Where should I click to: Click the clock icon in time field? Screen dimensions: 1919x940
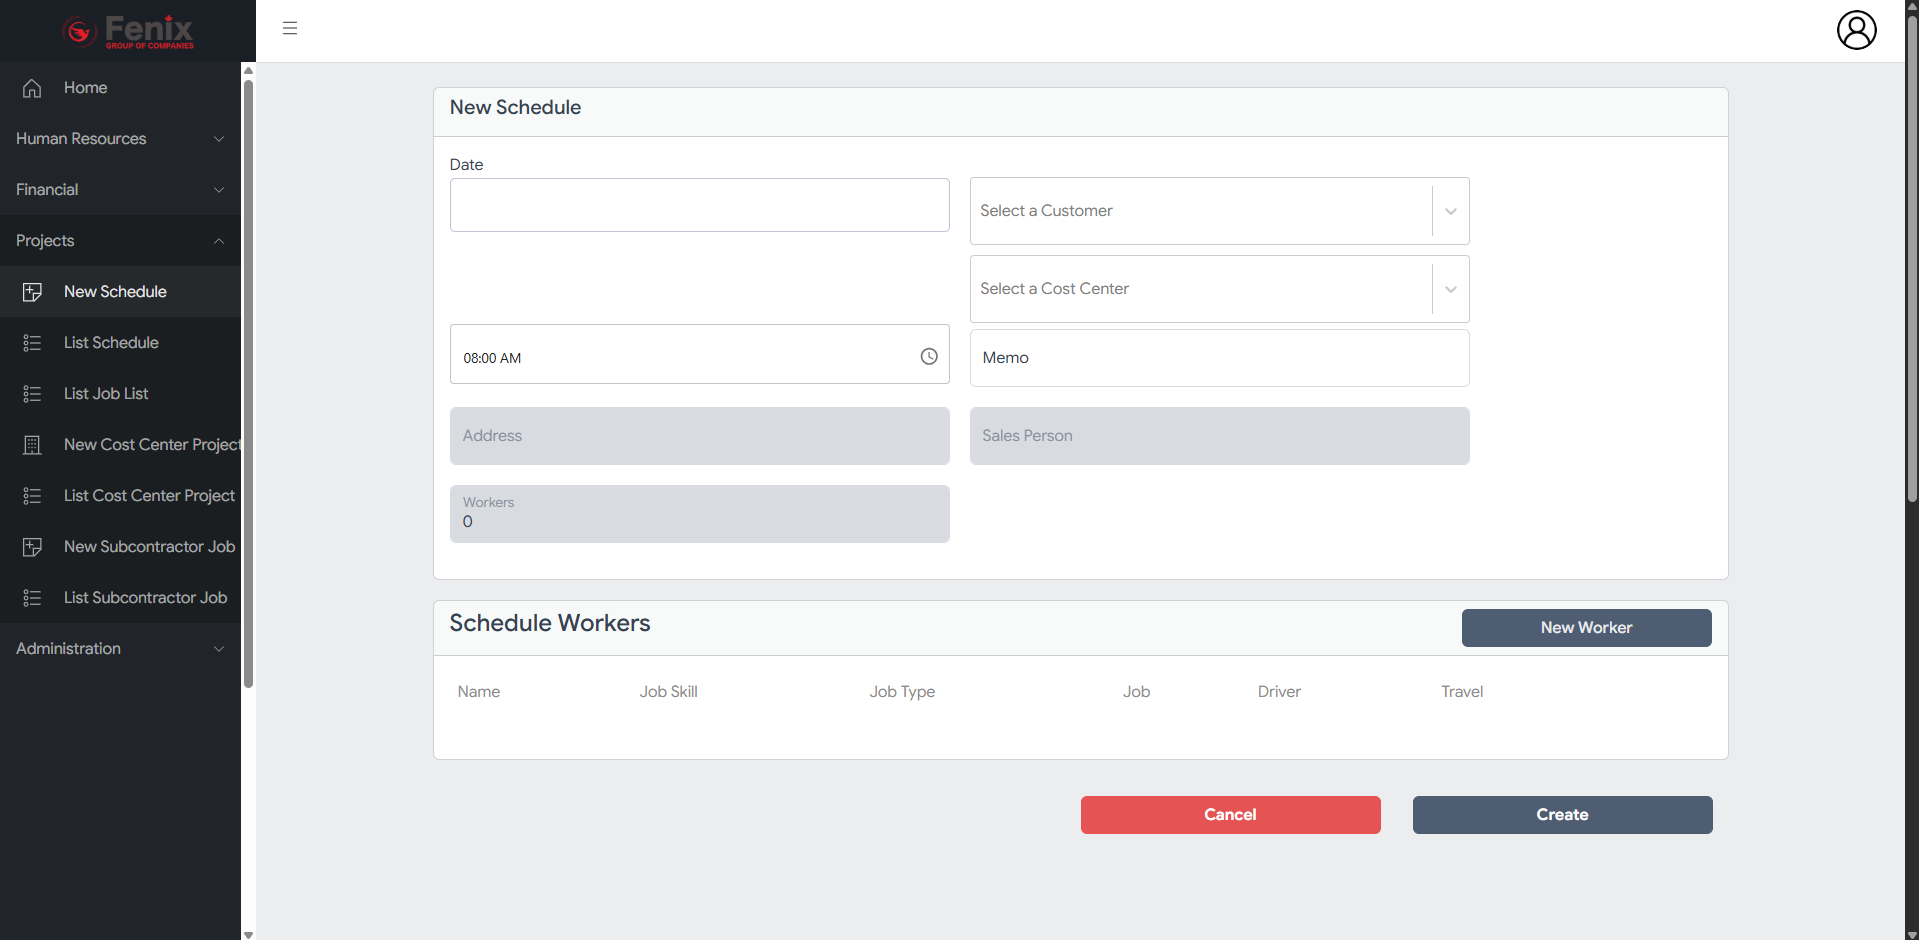[929, 356]
